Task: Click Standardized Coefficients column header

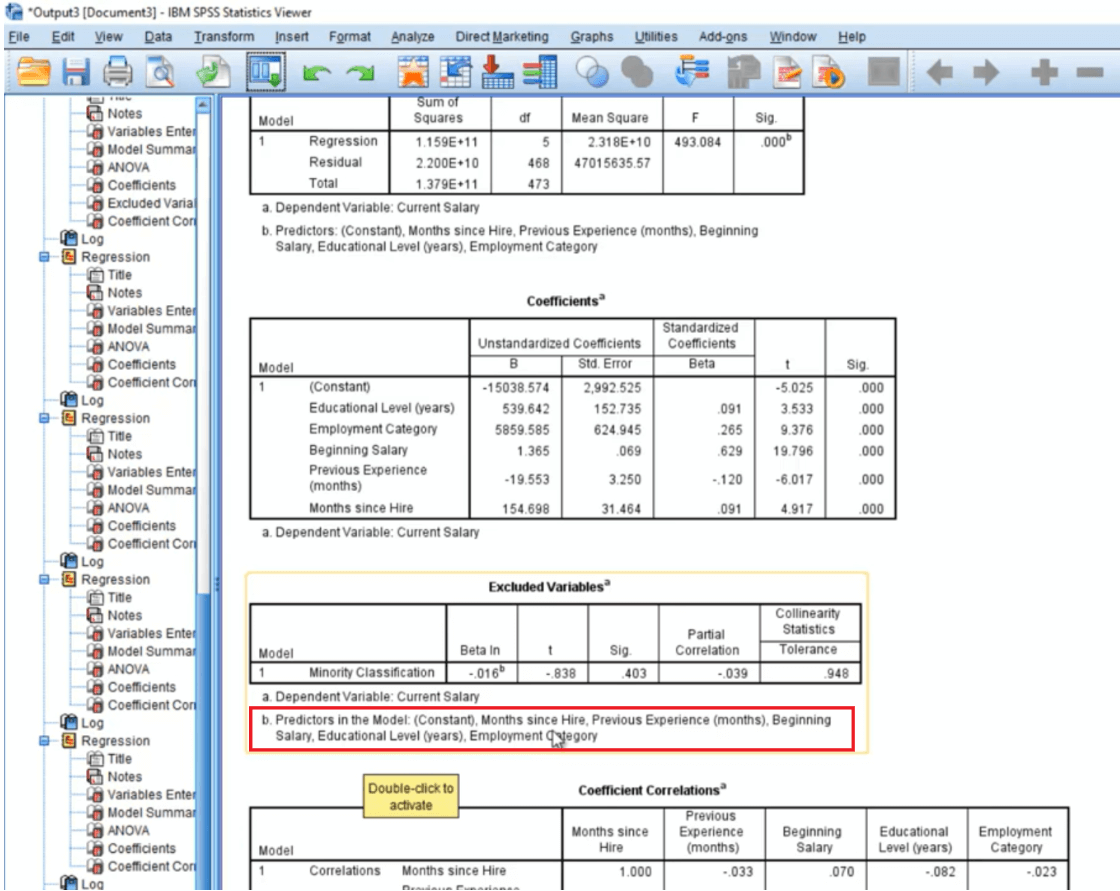Action: pyautogui.click(x=701, y=336)
